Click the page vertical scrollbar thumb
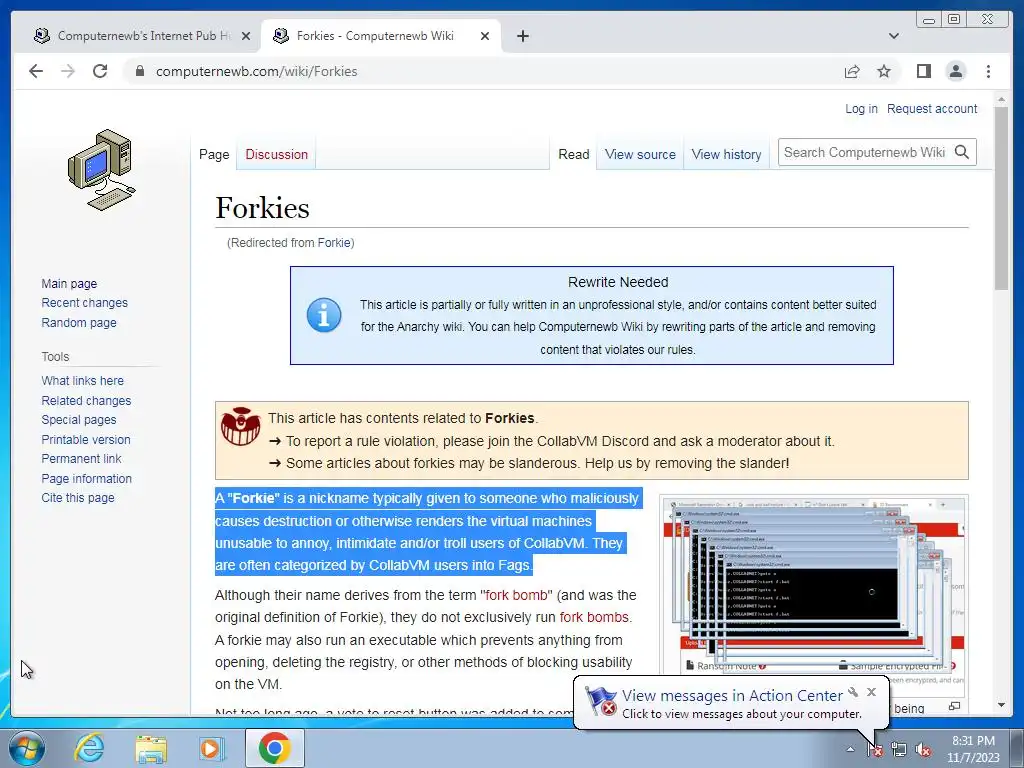This screenshot has height=768, width=1024. [1001, 198]
